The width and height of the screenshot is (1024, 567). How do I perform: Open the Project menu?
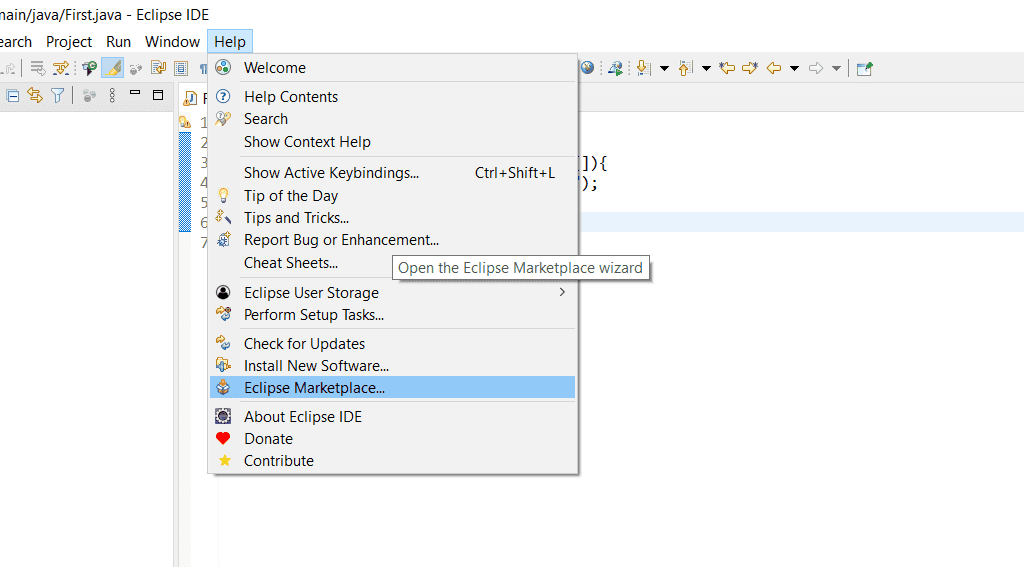(x=69, y=42)
